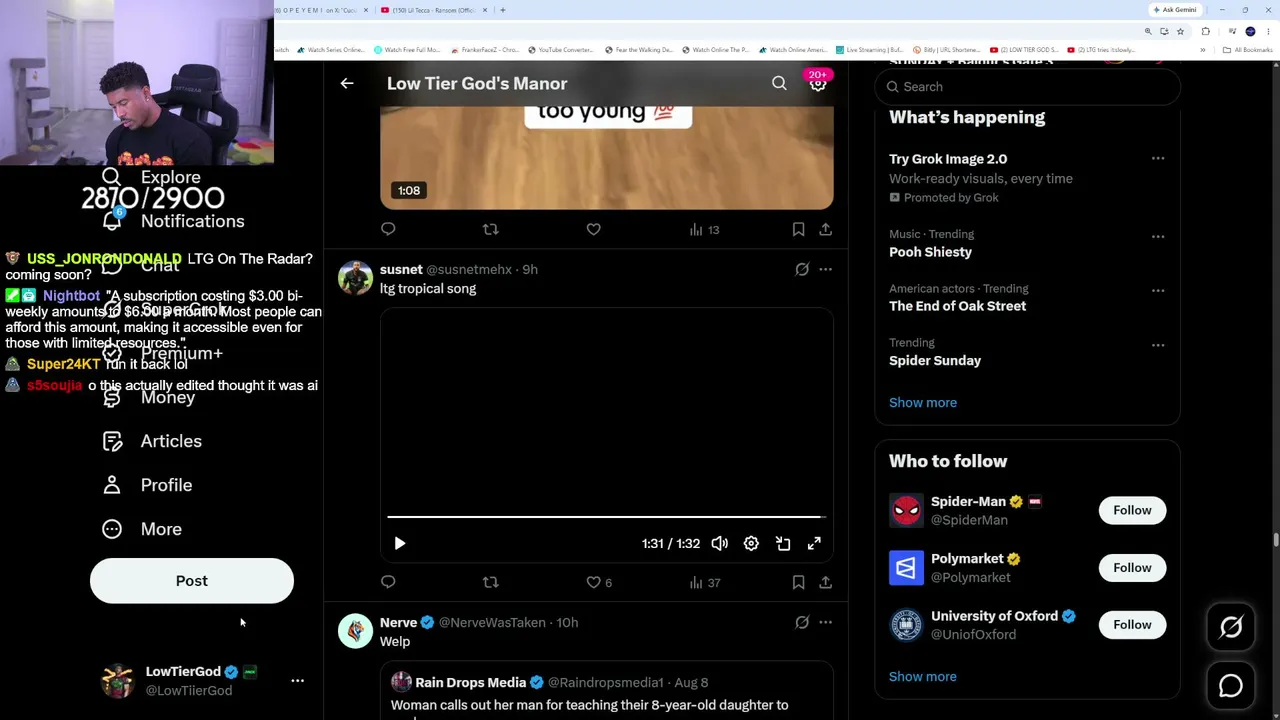The image size is (1280, 720).
Task: Open the floating Grok button
Action: 1231,627
